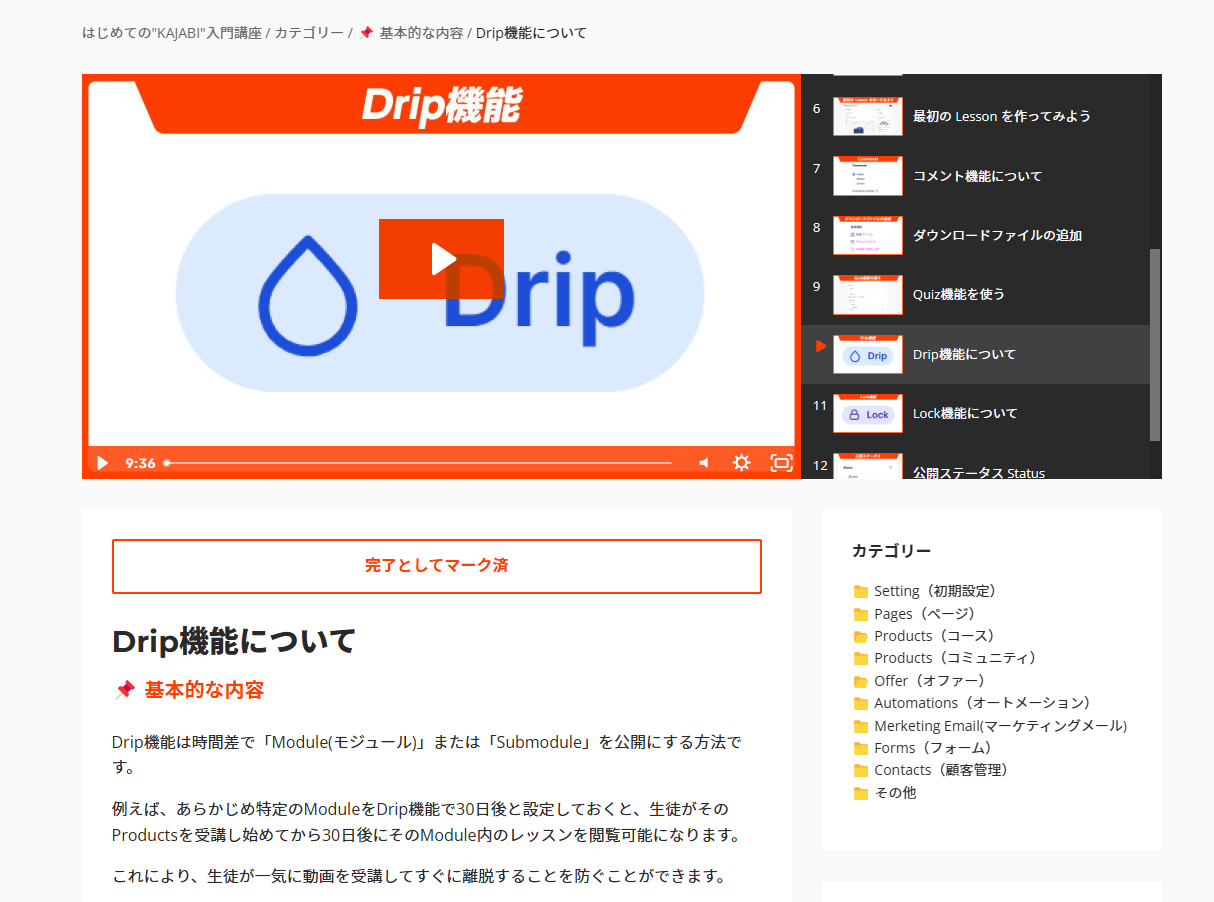The image size is (1214, 902).
Task: Click thumbnail of lesson 6 in playlist
Action: coord(868,116)
